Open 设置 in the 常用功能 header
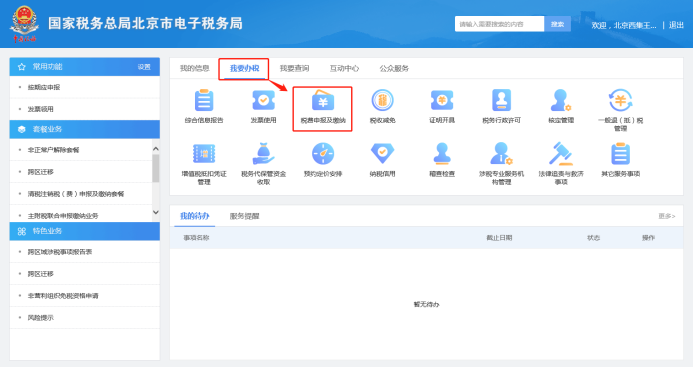Screen dimensions: 693x368 [x=144, y=67]
